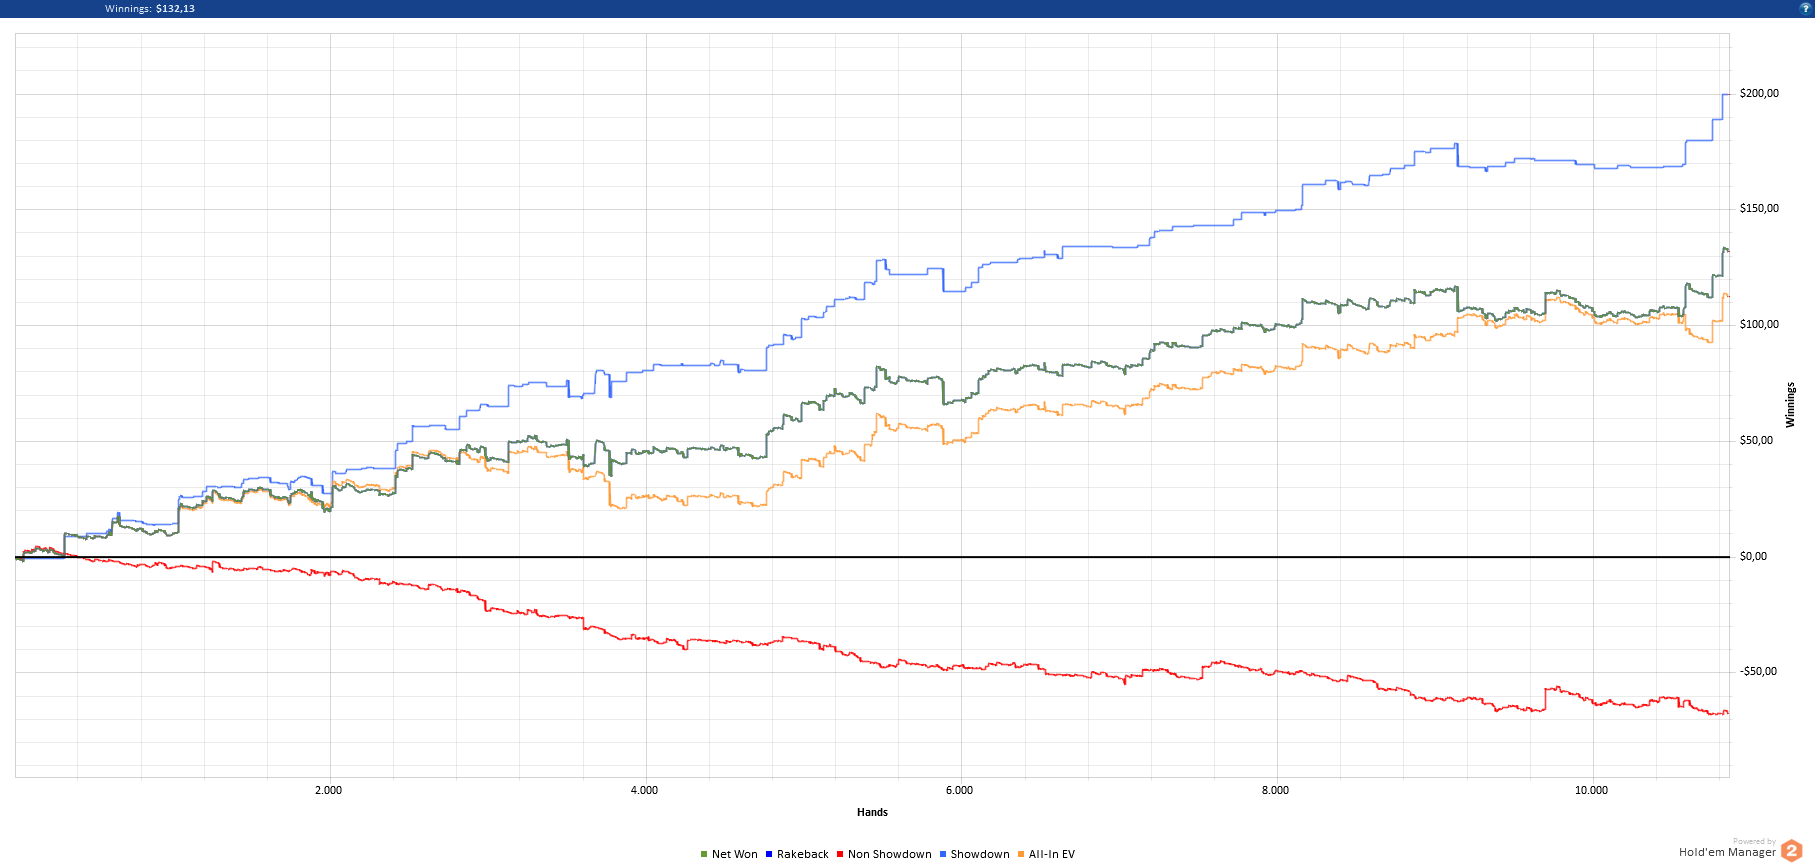Screen dimensions: 1815x867
Task: Click the 6.000 hands axis label
Action: pyautogui.click(x=960, y=790)
